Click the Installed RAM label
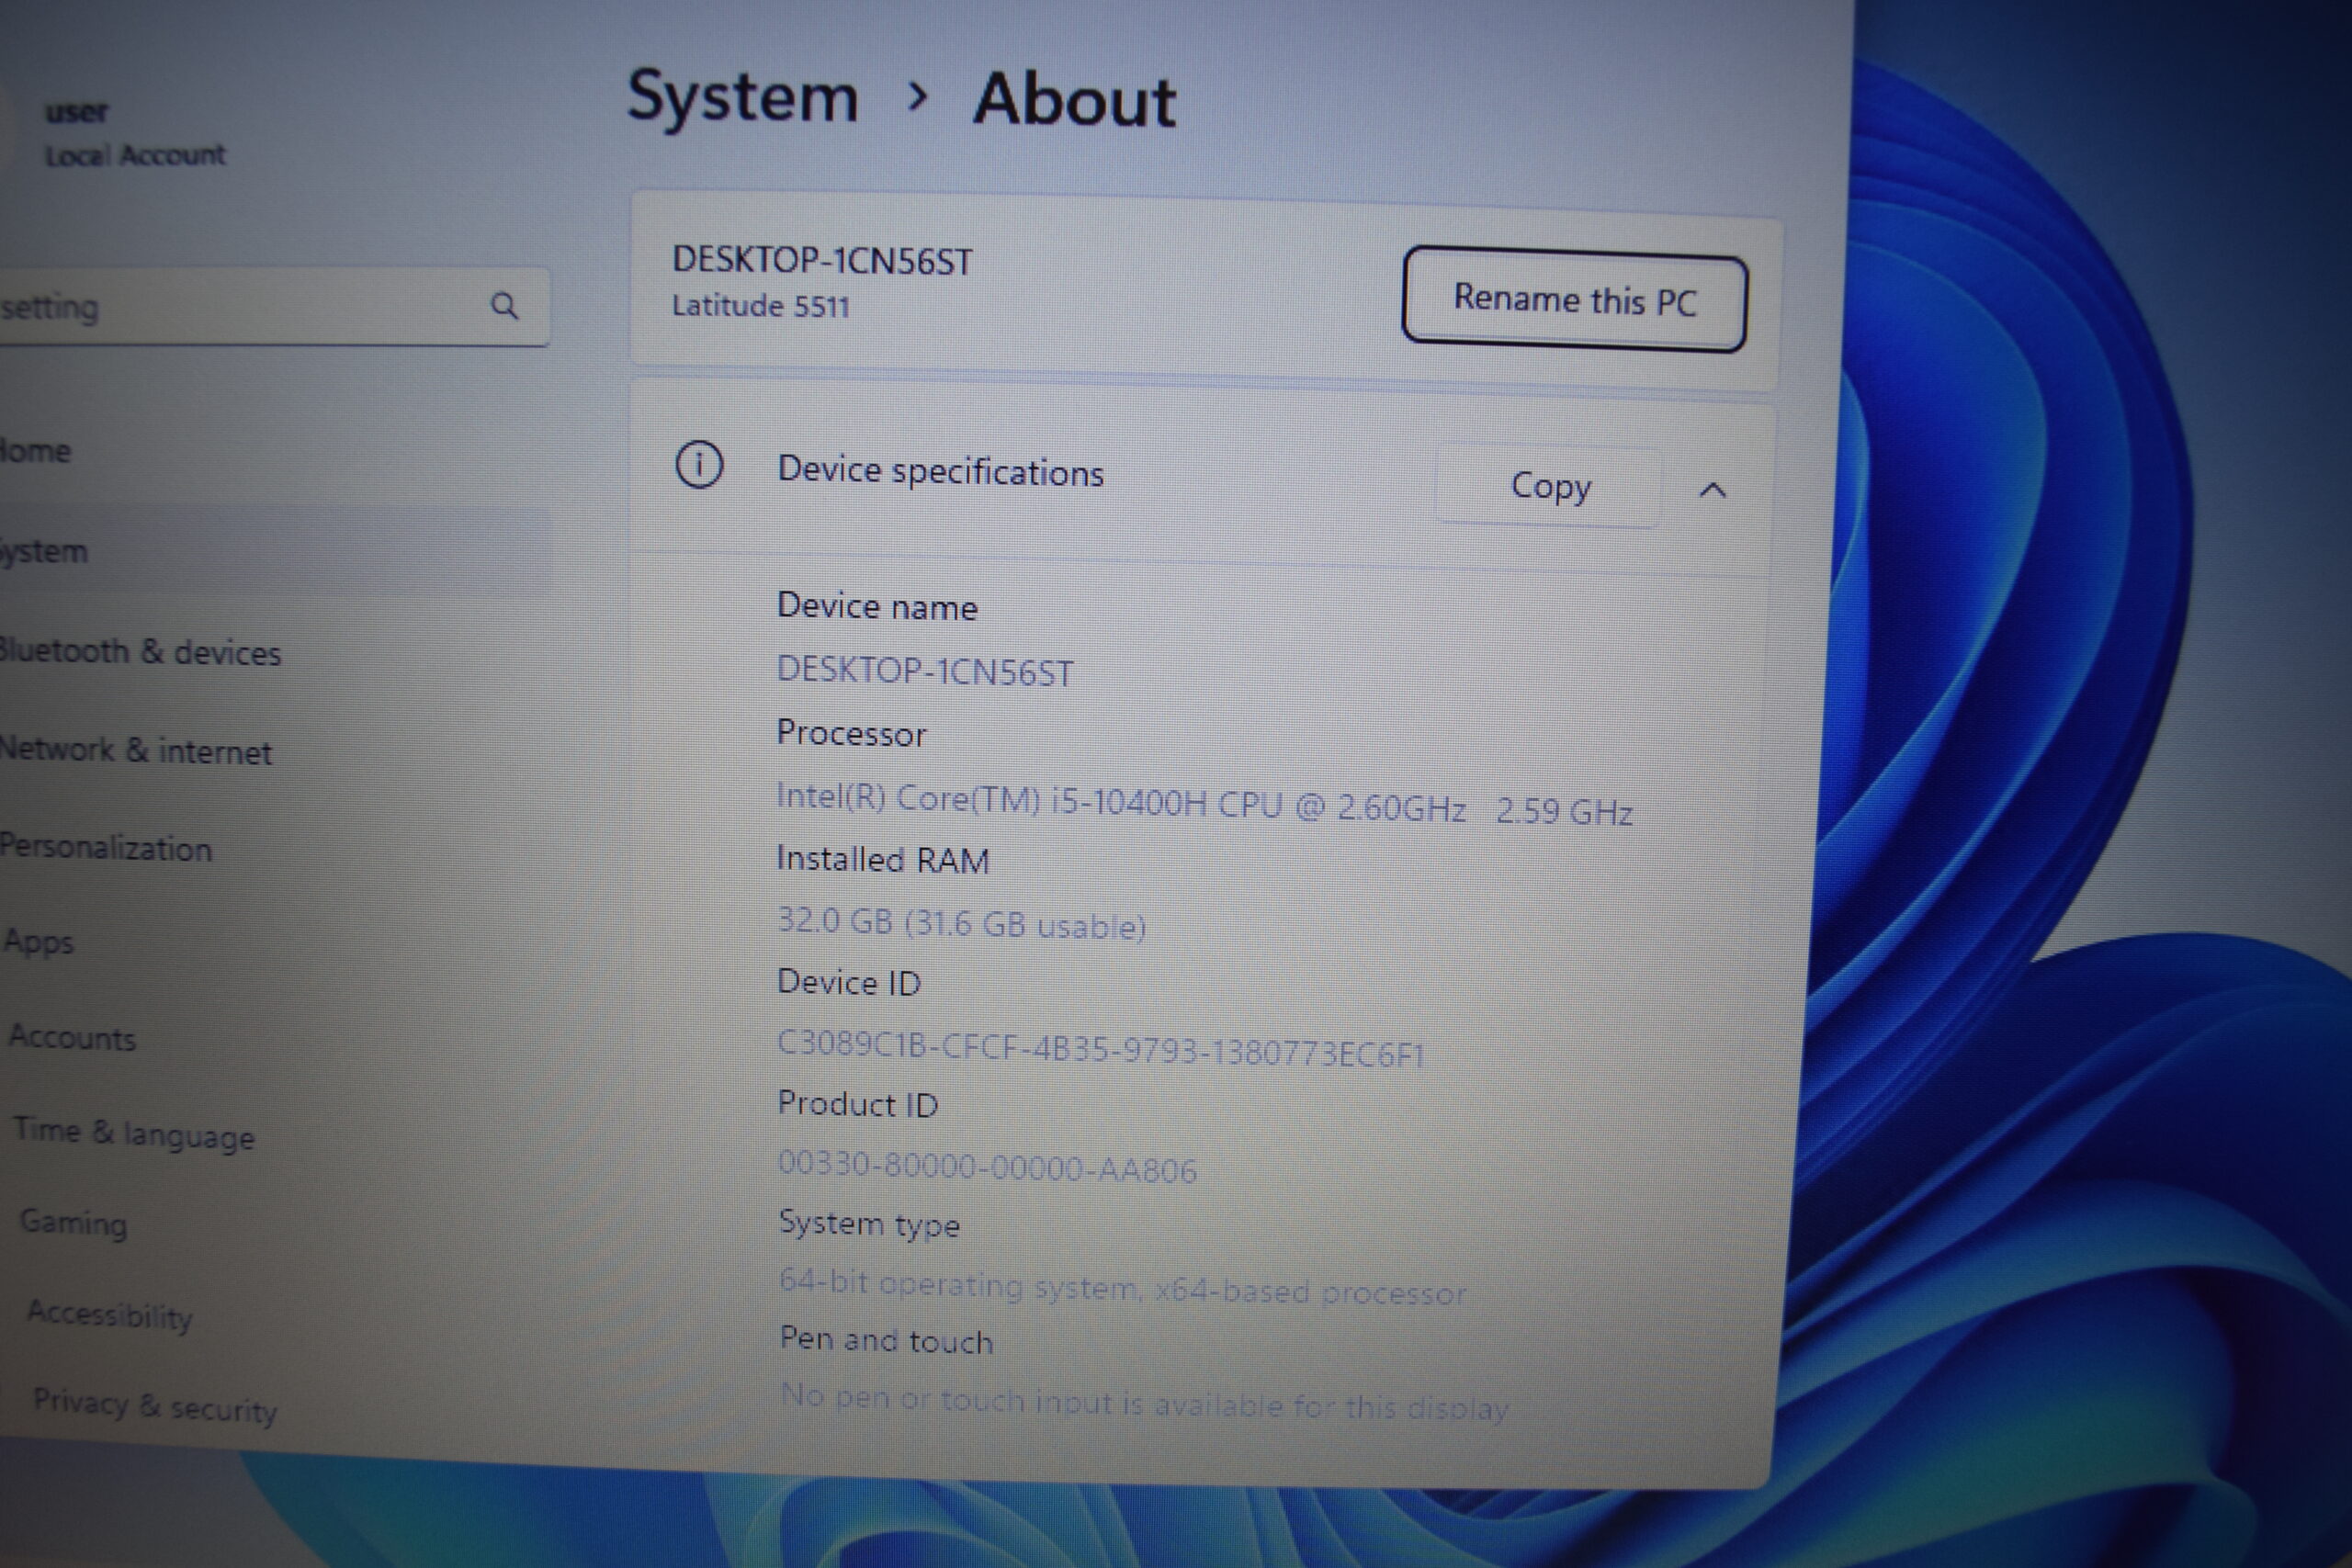 tap(883, 859)
